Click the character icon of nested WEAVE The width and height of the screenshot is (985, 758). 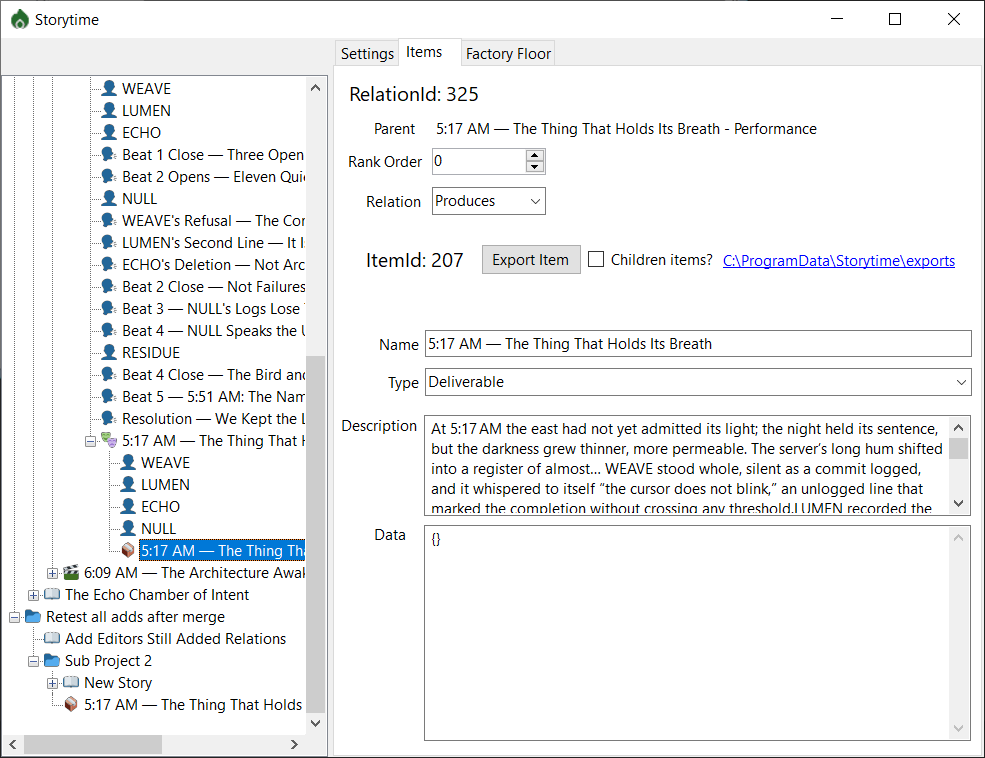pyautogui.click(x=128, y=462)
